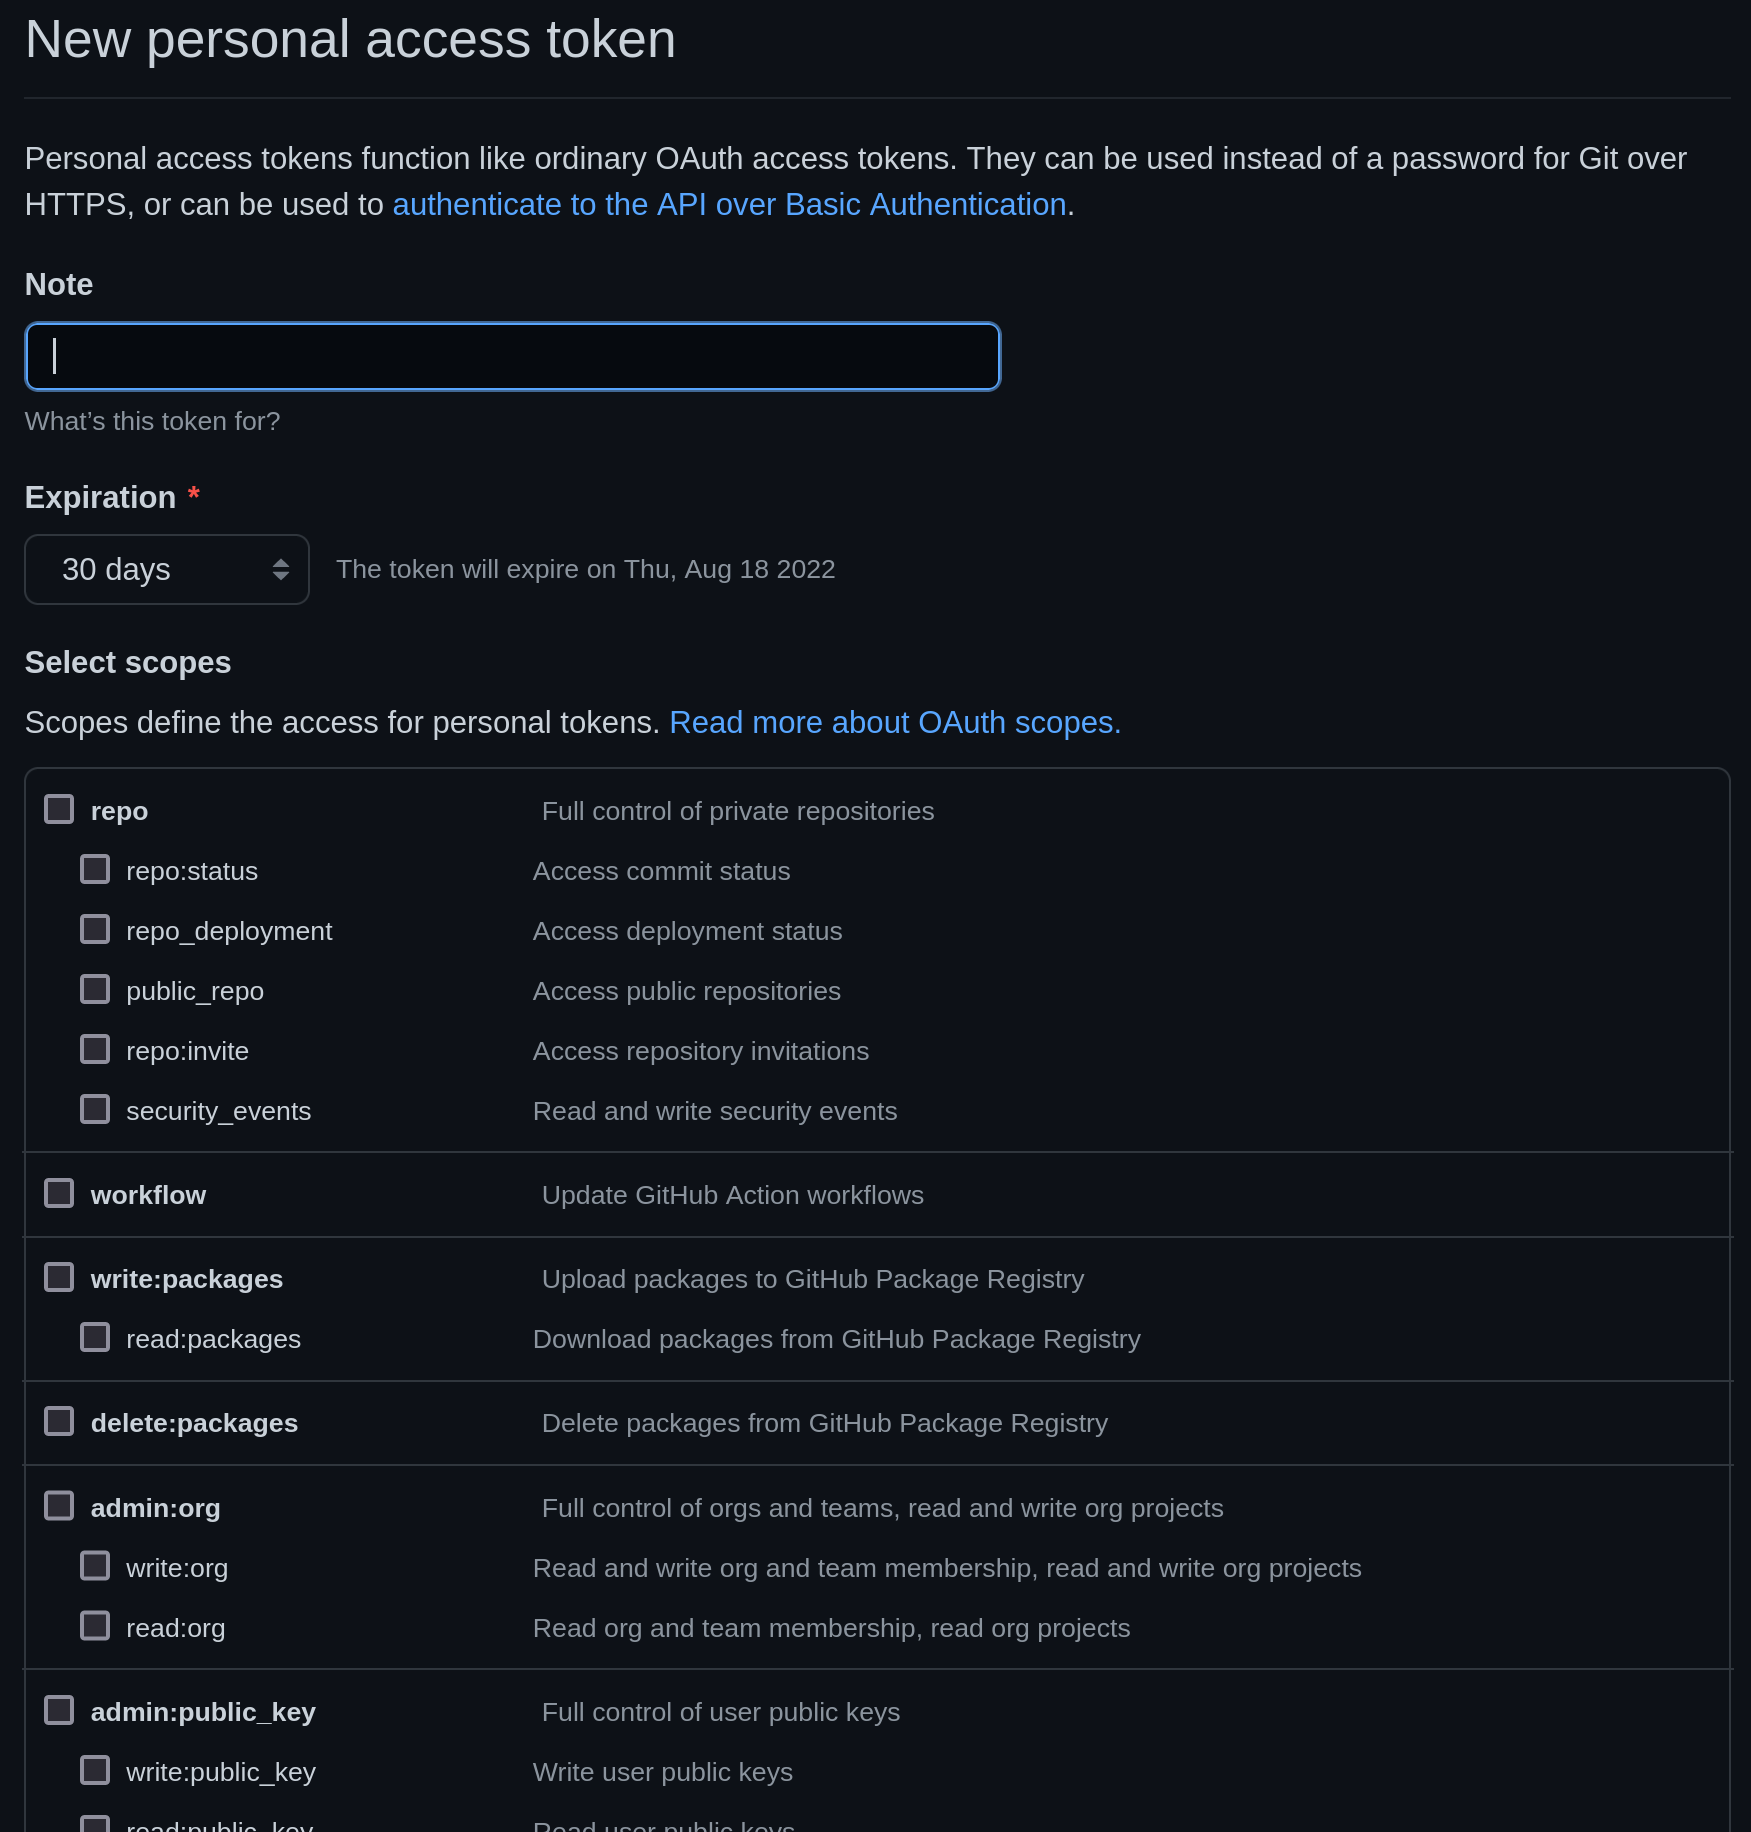Enable the read:packages scope

point(95,1336)
